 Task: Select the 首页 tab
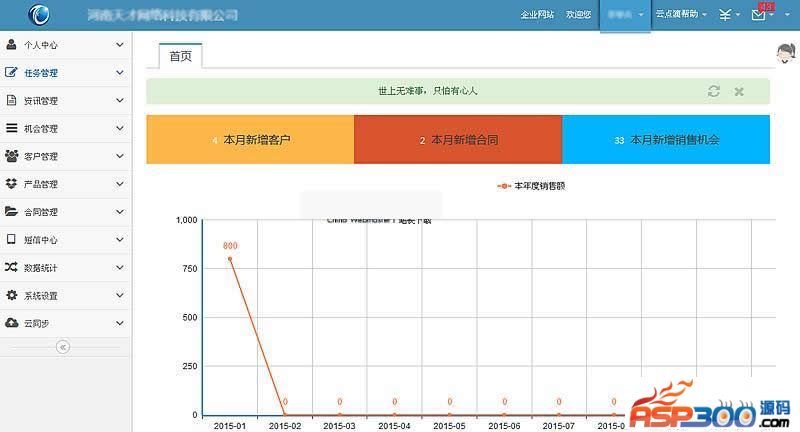[180, 56]
